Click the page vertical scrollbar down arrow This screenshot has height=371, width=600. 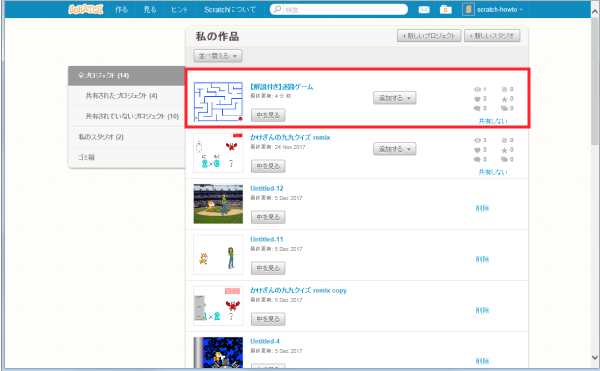pos(595,358)
